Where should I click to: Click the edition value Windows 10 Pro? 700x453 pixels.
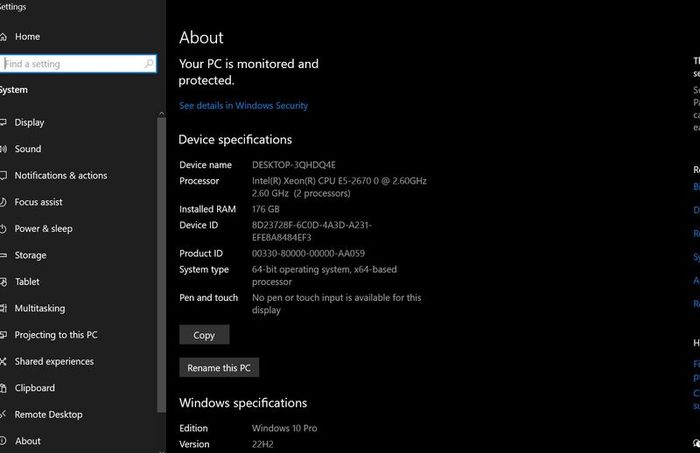(x=284, y=428)
